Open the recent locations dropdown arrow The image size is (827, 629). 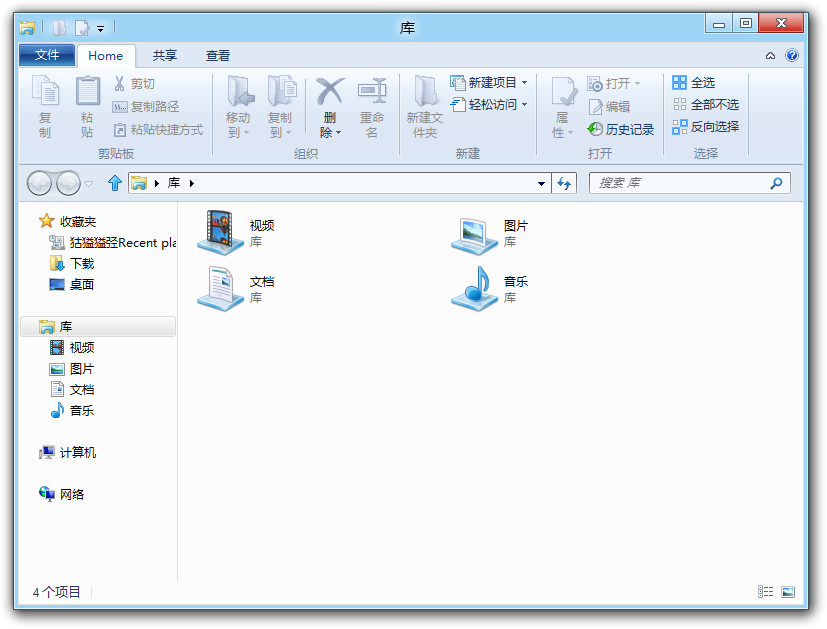coord(89,183)
